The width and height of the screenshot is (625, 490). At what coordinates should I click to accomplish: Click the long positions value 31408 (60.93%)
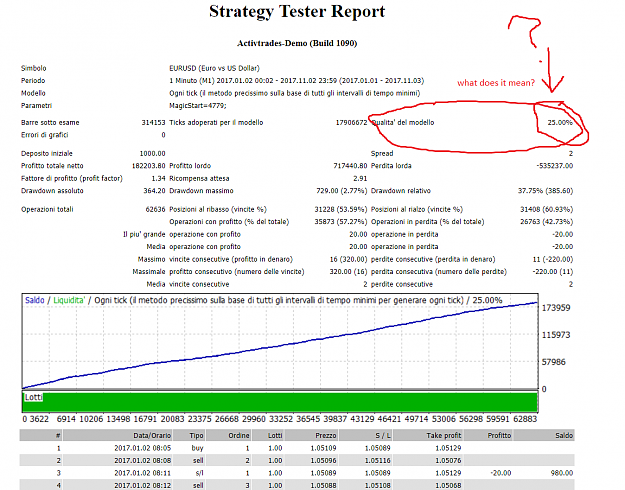pyautogui.click(x=546, y=209)
